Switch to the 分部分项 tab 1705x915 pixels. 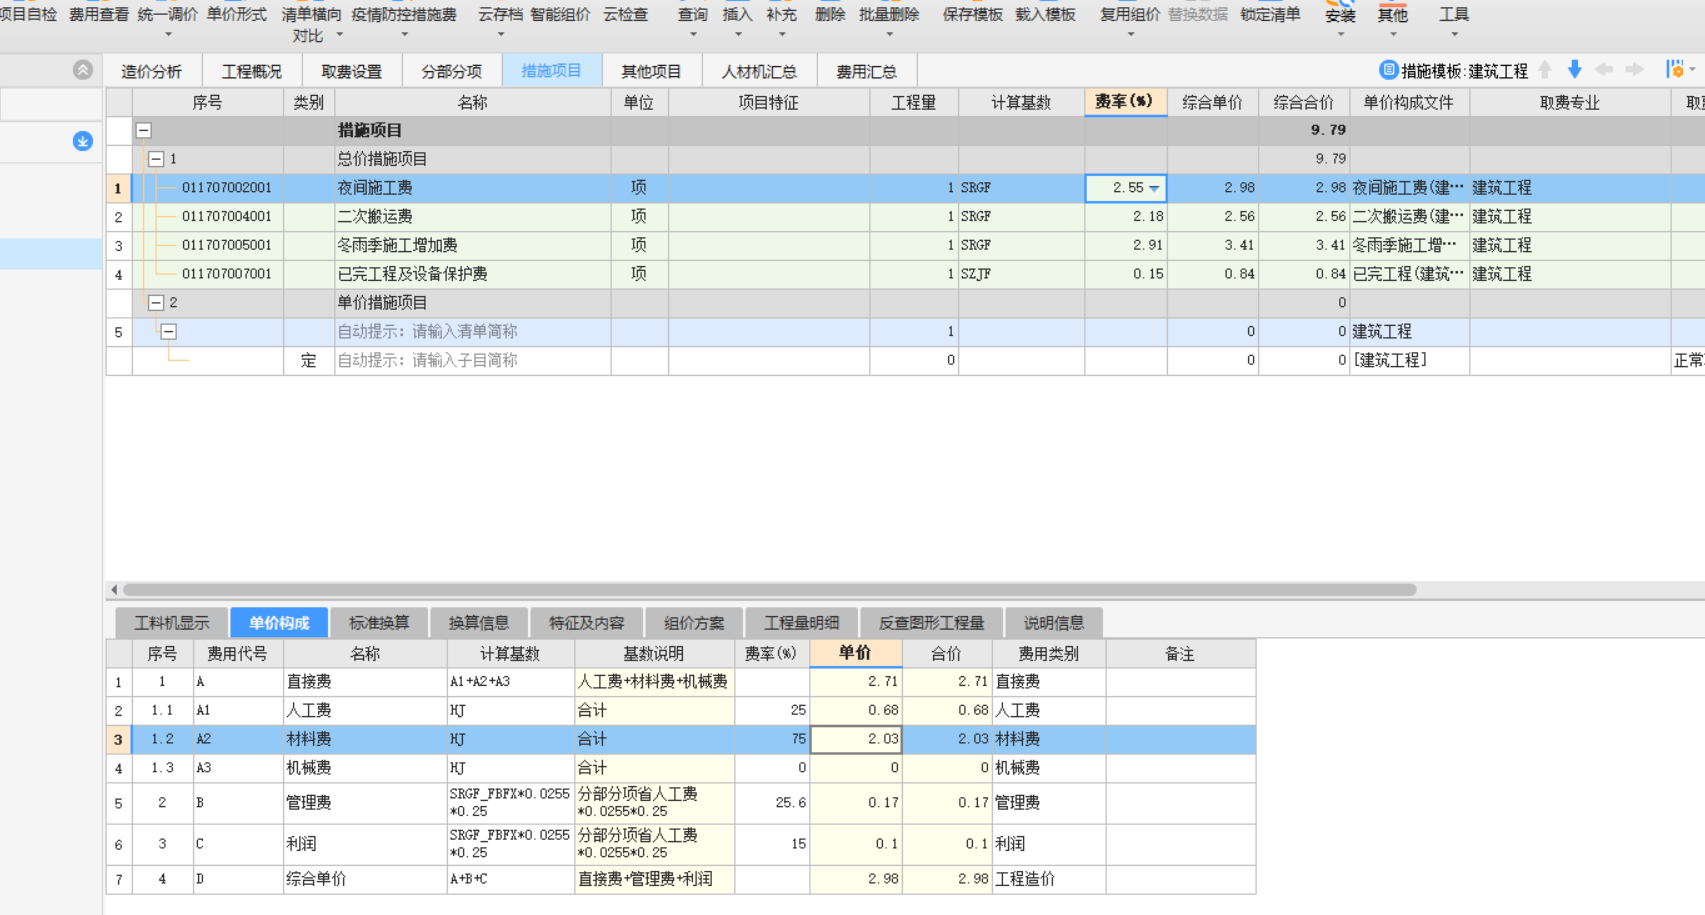click(452, 71)
